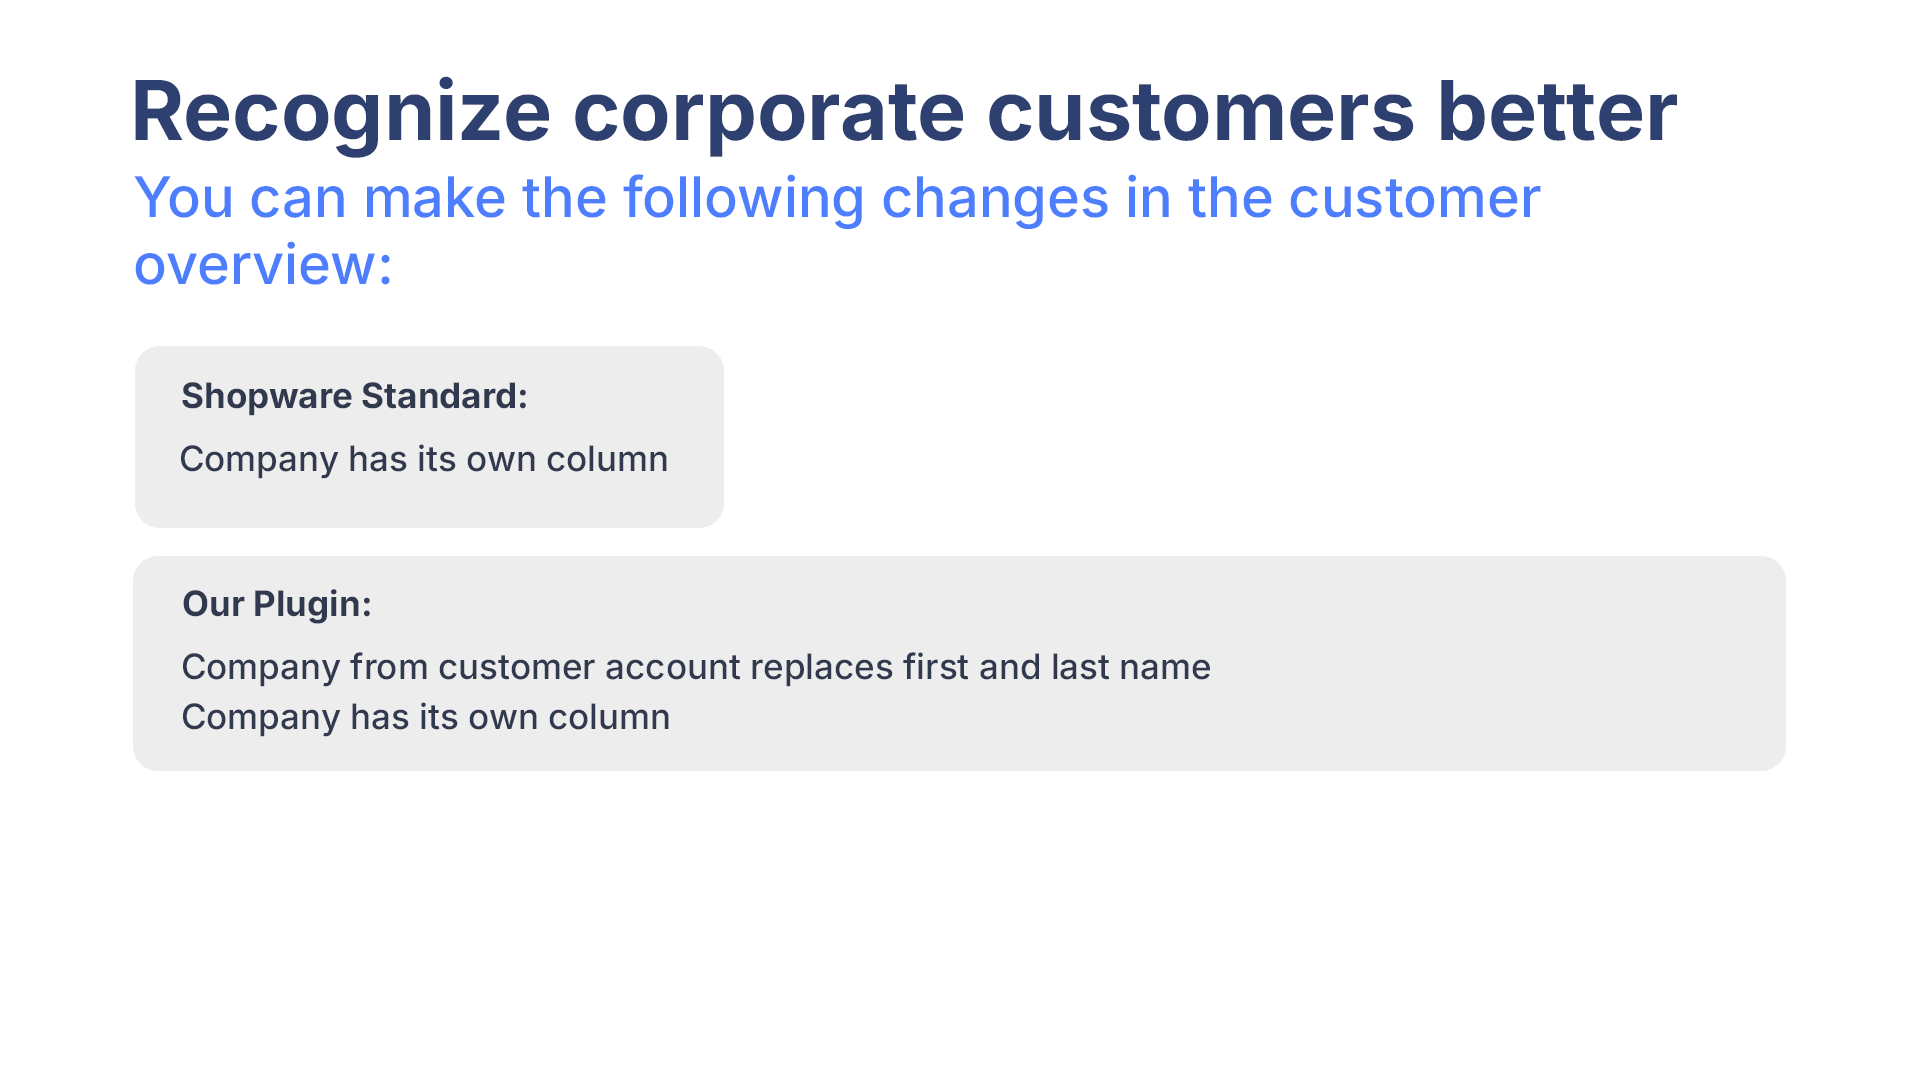
Task: Click the word "better" in the headline
Action: 1557,112
